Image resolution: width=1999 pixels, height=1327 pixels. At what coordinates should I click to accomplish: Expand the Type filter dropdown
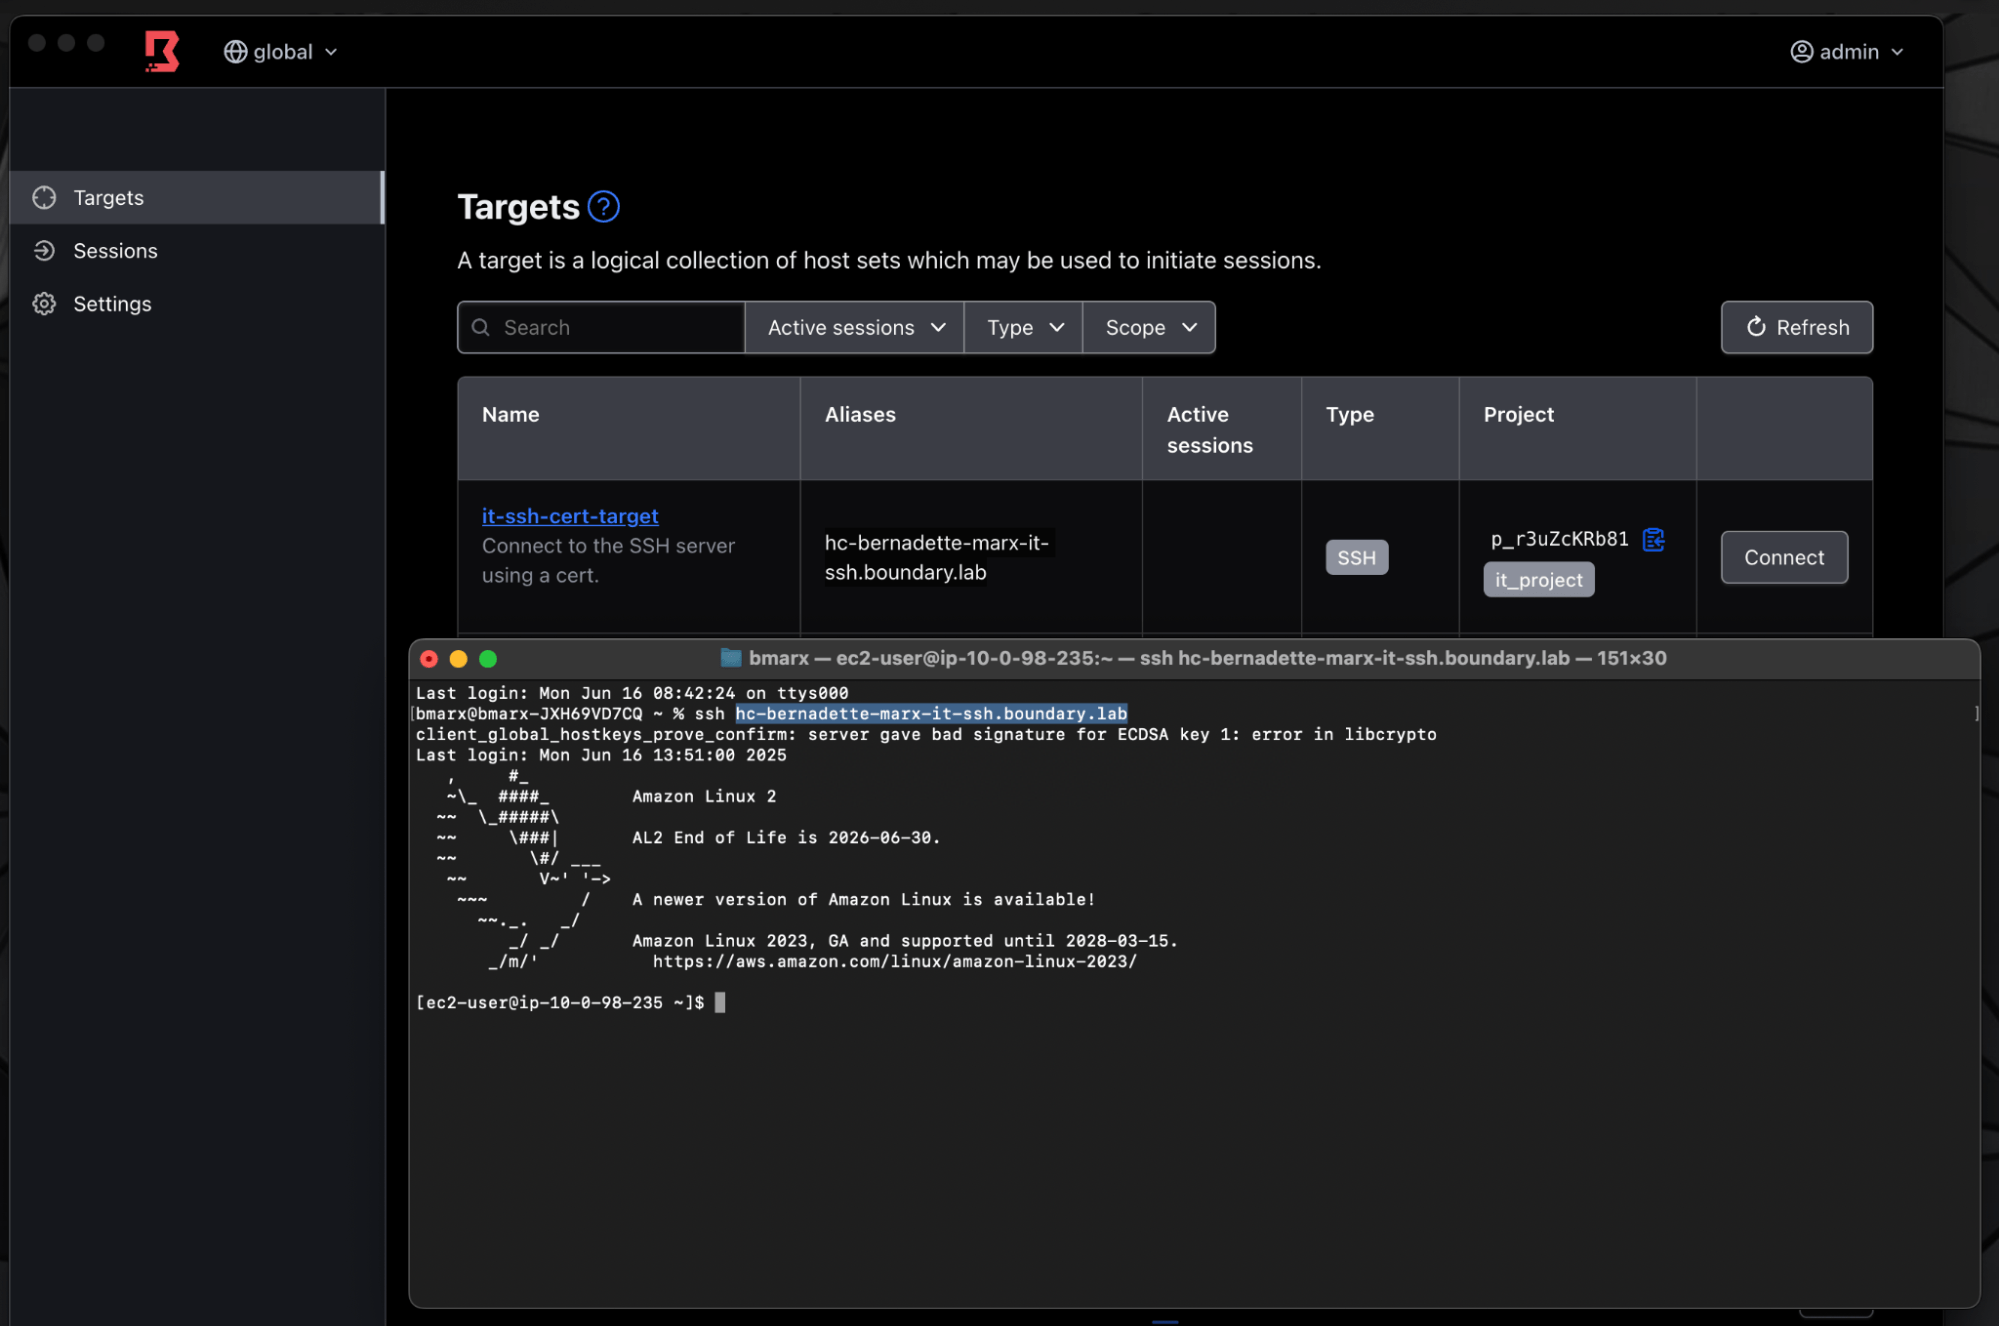1022,327
